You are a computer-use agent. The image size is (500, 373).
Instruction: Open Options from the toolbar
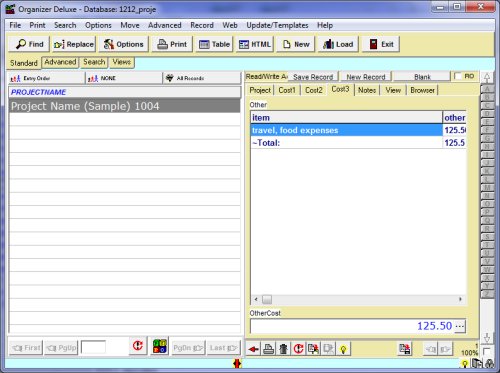click(x=123, y=44)
